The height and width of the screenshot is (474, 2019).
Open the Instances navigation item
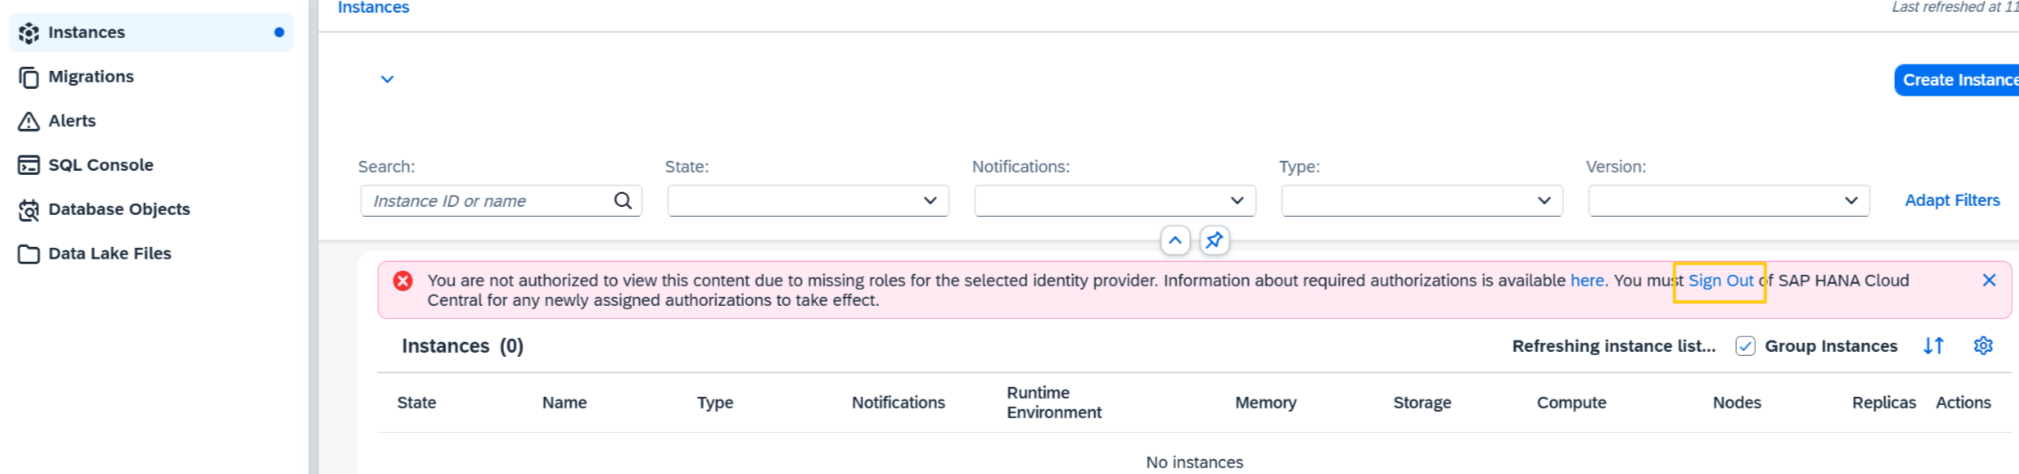151,32
